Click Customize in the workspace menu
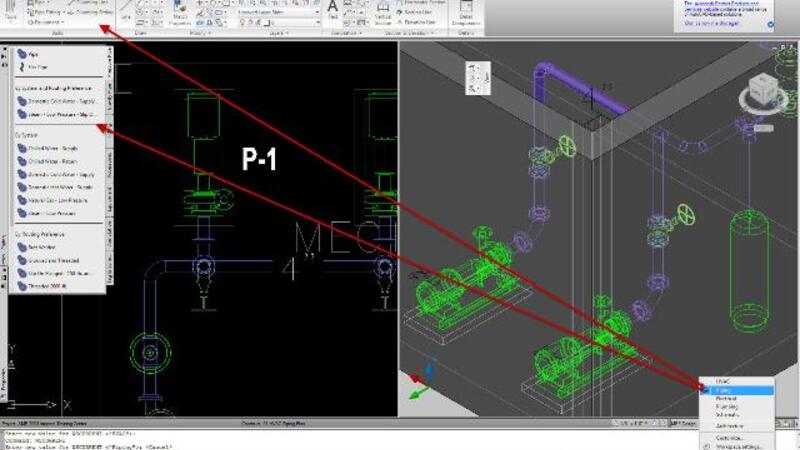This screenshot has height=450, width=800. [730, 437]
